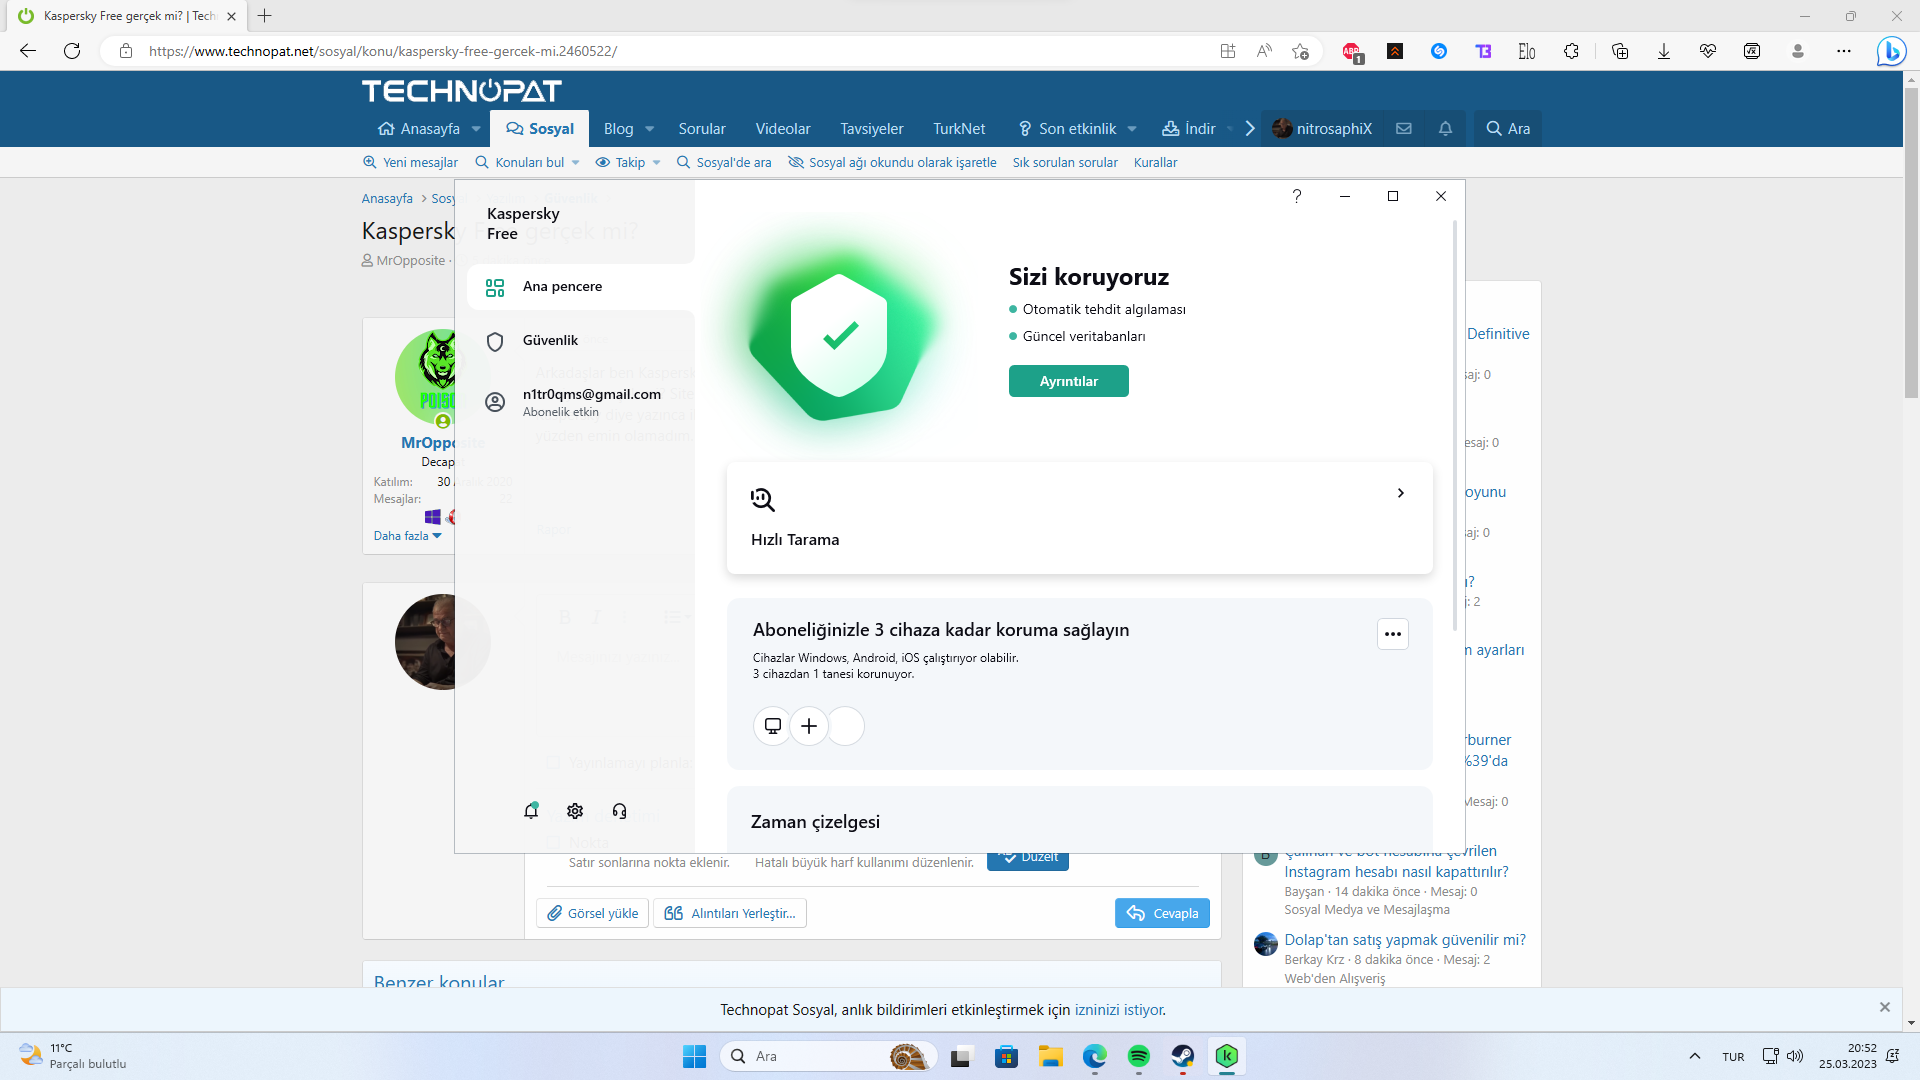Open Kaspersky app in taskbar
Image resolution: width=1920 pixels, height=1080 pixels.
(1227, 1056)
